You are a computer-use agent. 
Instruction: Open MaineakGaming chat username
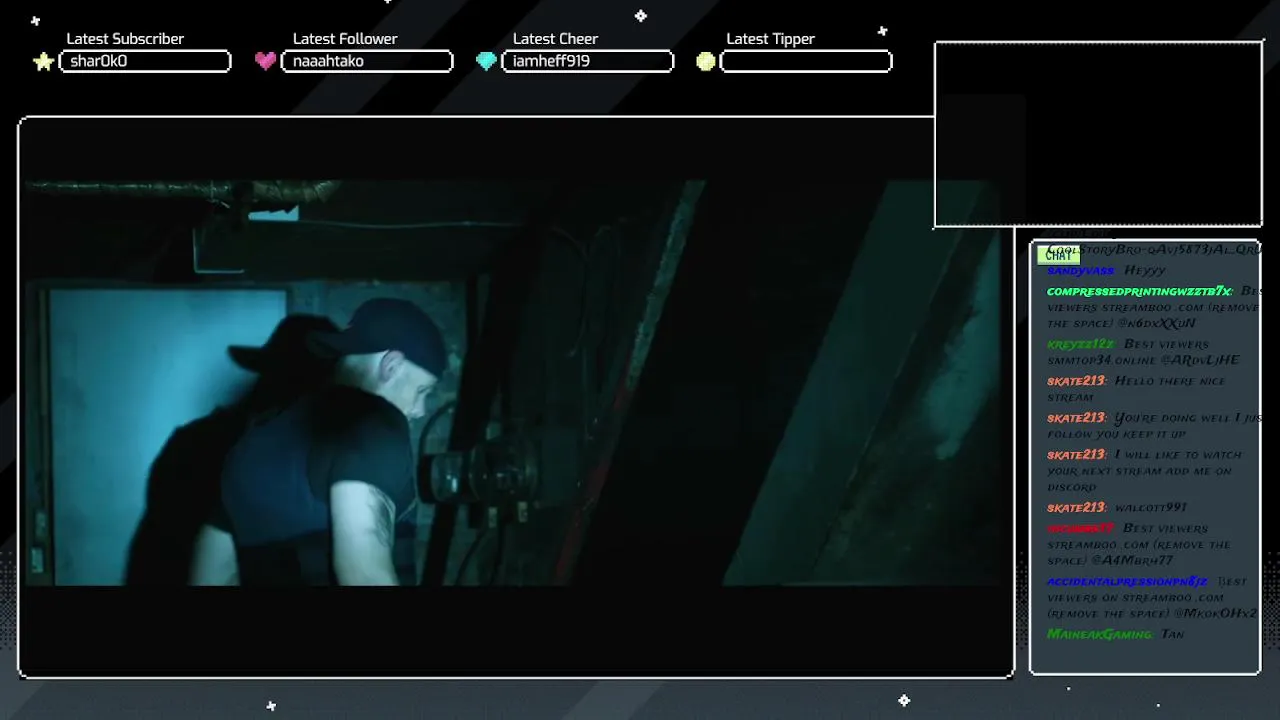coord(1099,635)
